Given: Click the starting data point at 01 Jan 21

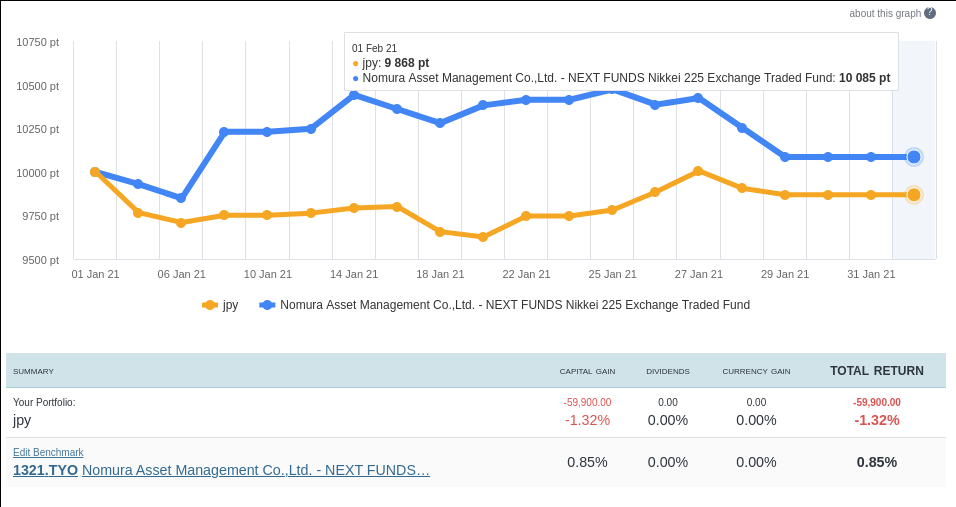Looking at the screenshot, I should click(x=95, y=172).
